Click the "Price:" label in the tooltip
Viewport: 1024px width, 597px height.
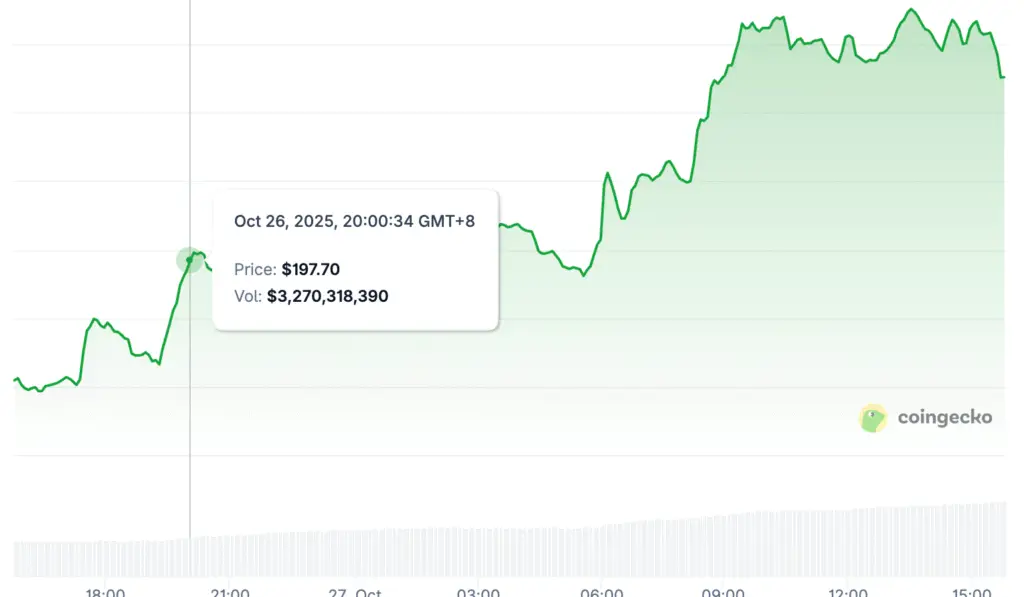tap(255, 269)
